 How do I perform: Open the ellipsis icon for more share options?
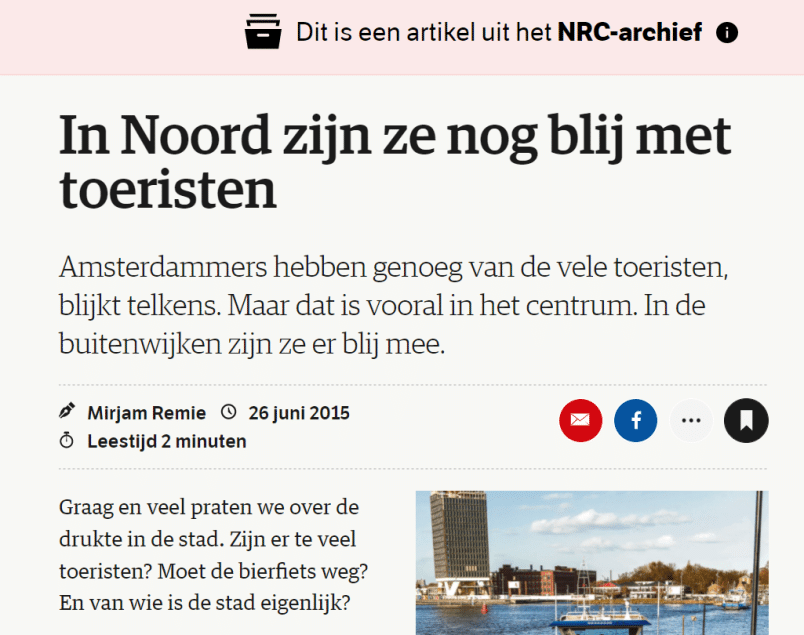(x=691, y=420)
